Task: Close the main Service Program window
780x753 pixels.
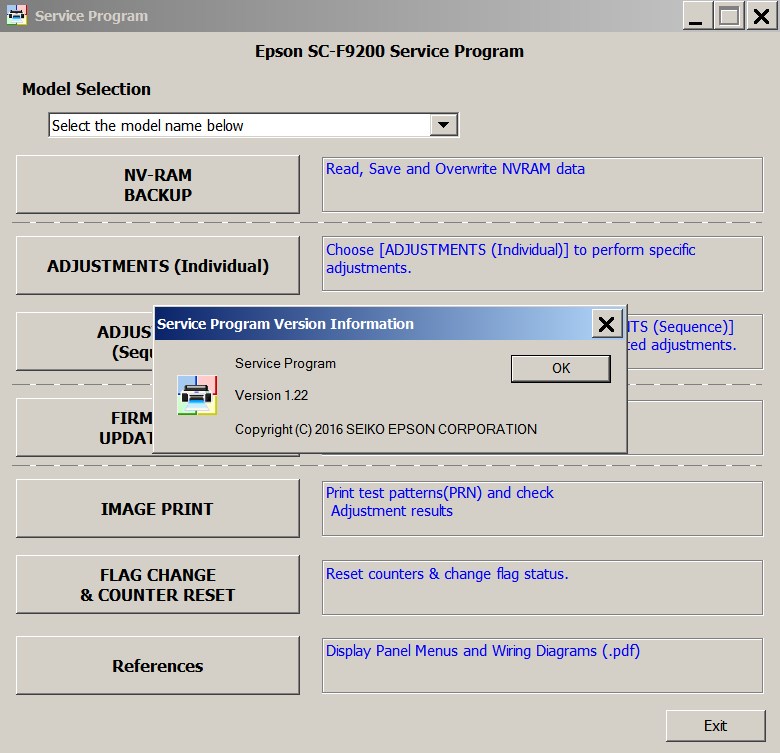Action: pyautogui.click(x=762, y=16)
